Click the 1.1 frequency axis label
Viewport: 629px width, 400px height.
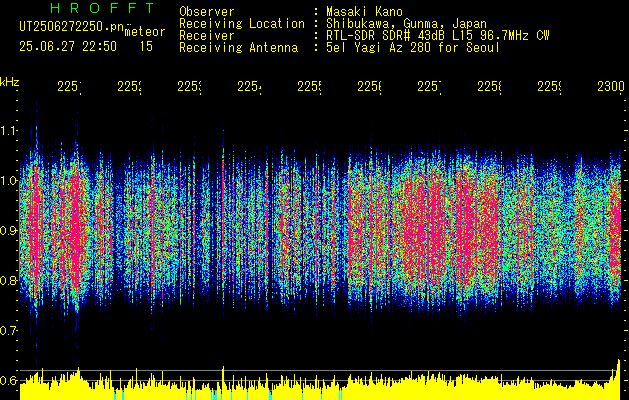click(x=9, y=130)
